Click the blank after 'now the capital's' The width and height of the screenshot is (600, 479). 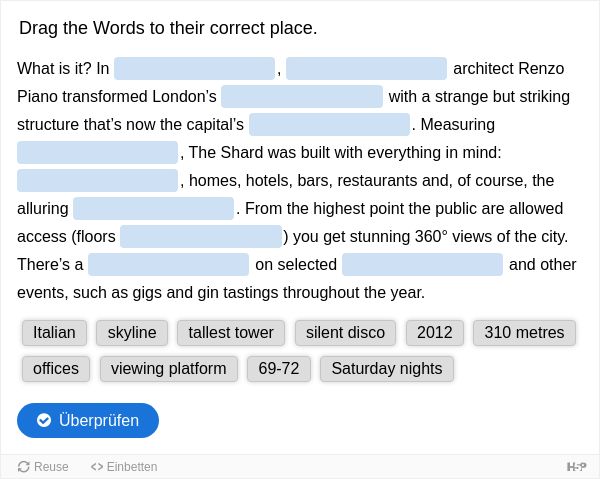click(x=329, y=124)
